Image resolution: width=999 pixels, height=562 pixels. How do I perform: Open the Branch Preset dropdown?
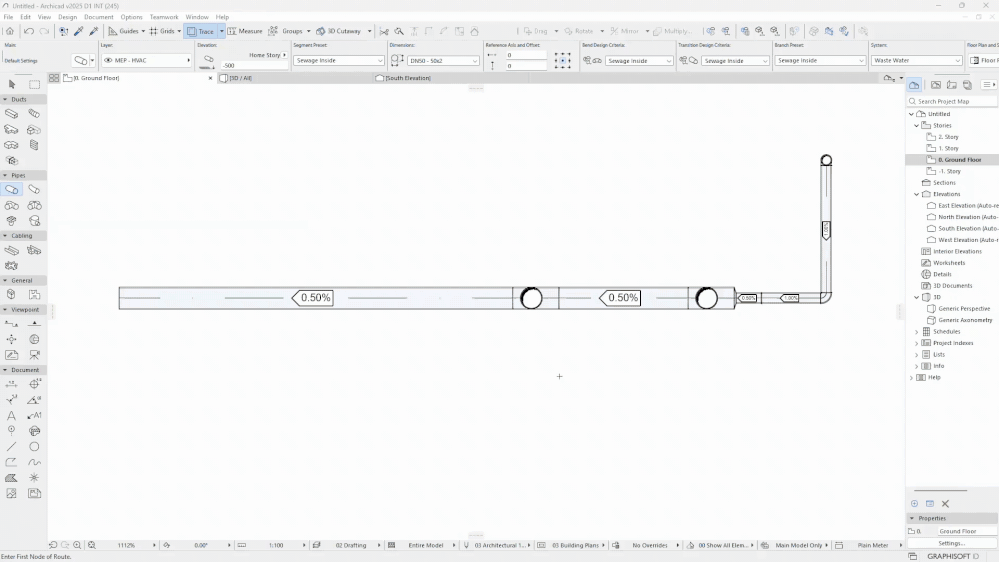[819, 61]
